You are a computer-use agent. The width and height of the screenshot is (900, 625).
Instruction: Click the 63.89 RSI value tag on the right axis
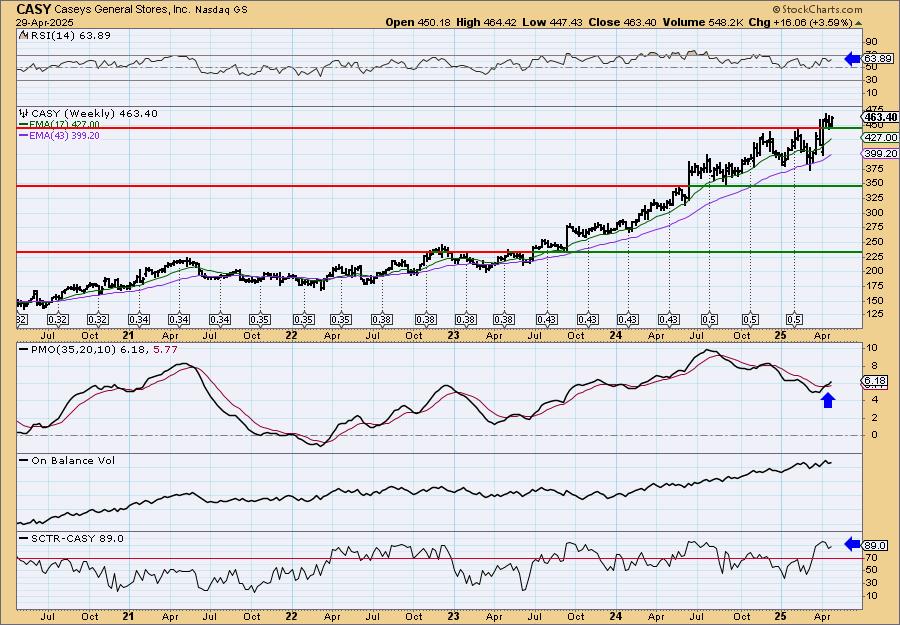[878, 59]
